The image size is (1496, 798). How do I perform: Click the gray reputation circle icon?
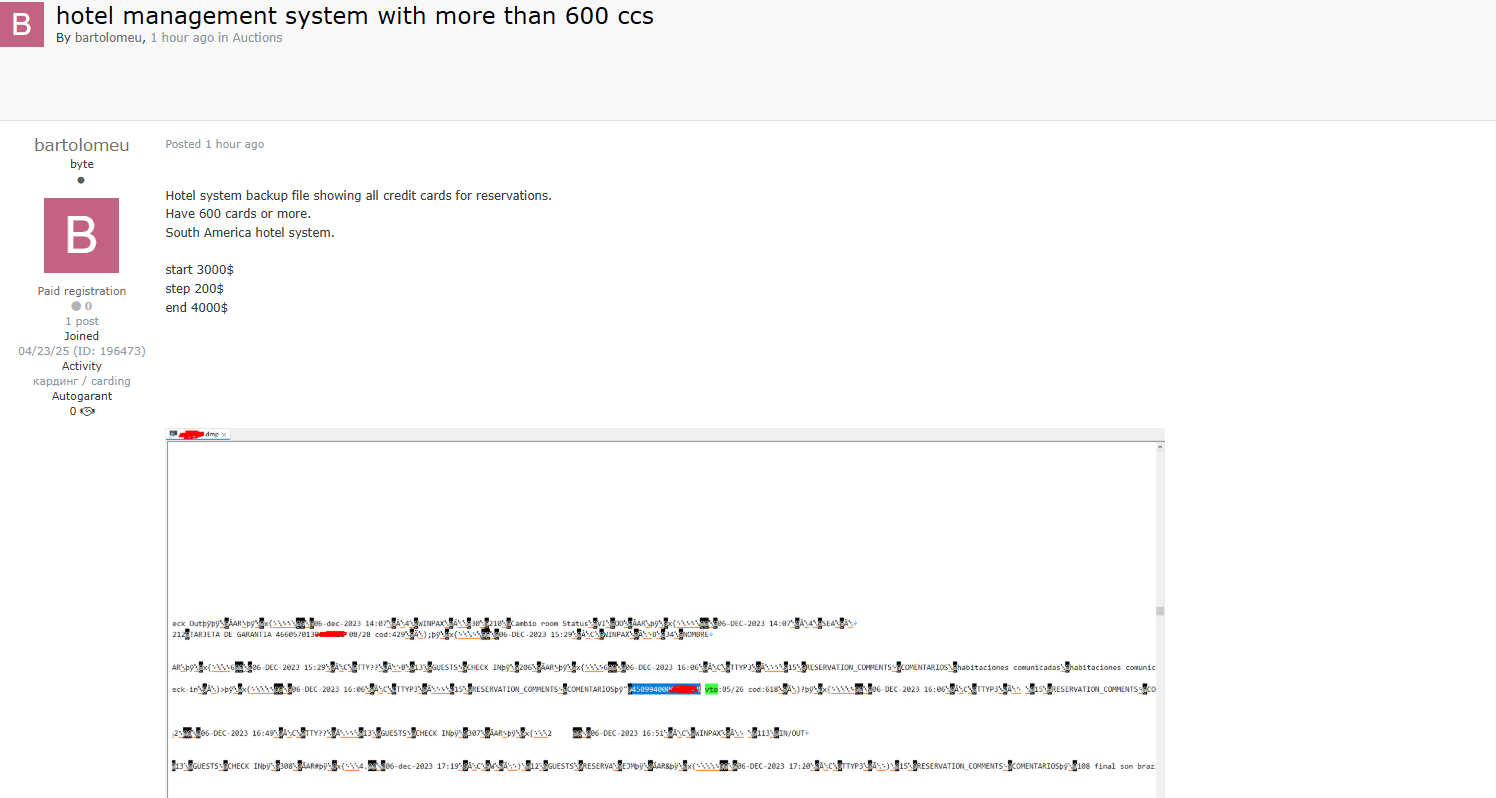[76, 306]
